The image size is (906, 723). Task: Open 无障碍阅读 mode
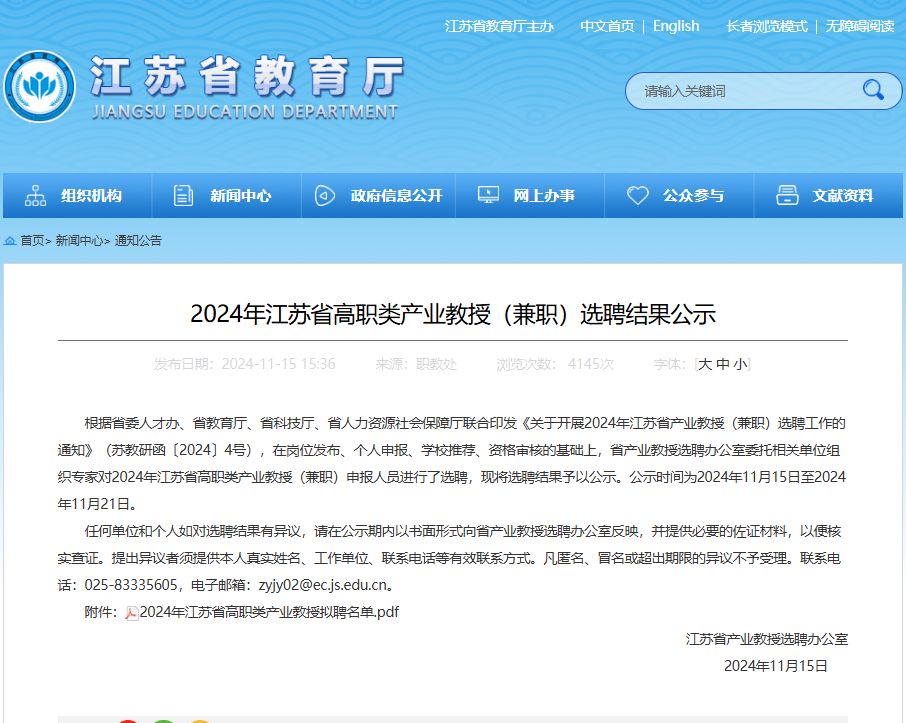coord(860,26)
